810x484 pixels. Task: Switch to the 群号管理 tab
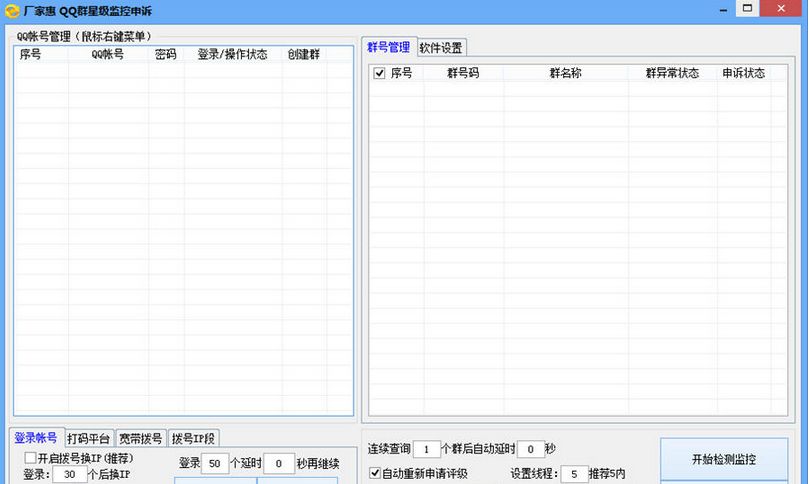pos(388,47)
